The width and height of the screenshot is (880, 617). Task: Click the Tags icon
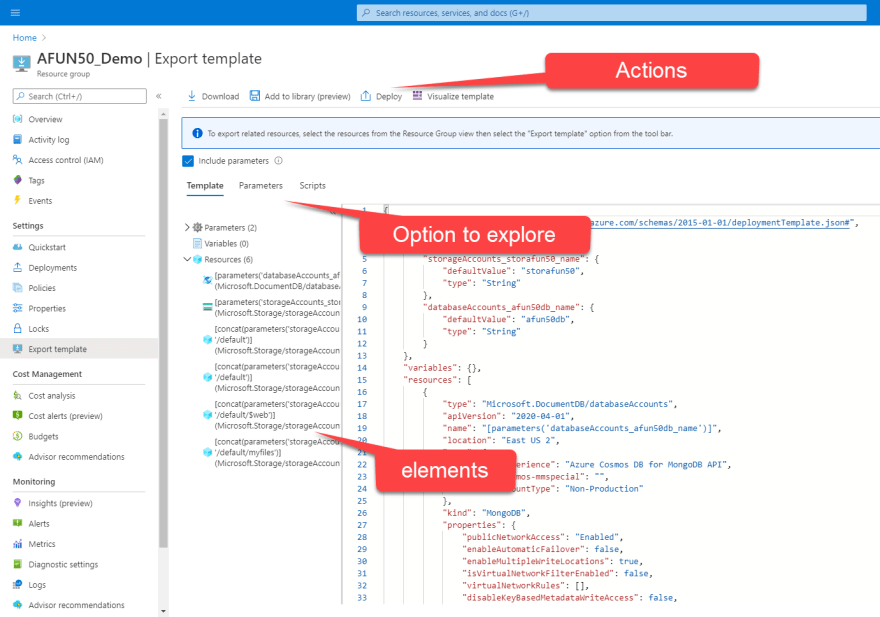coord(17,180)
